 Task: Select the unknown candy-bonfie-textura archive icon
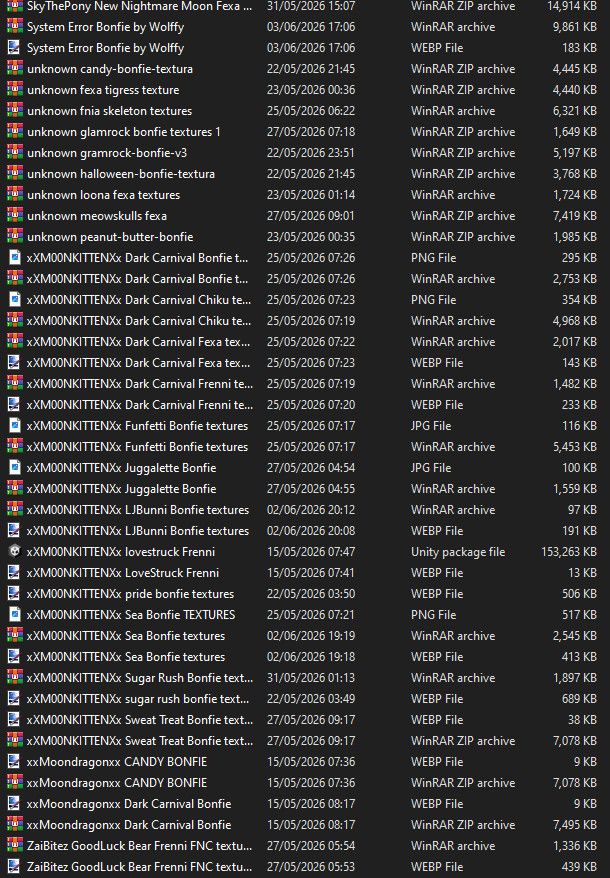(15, 68)
